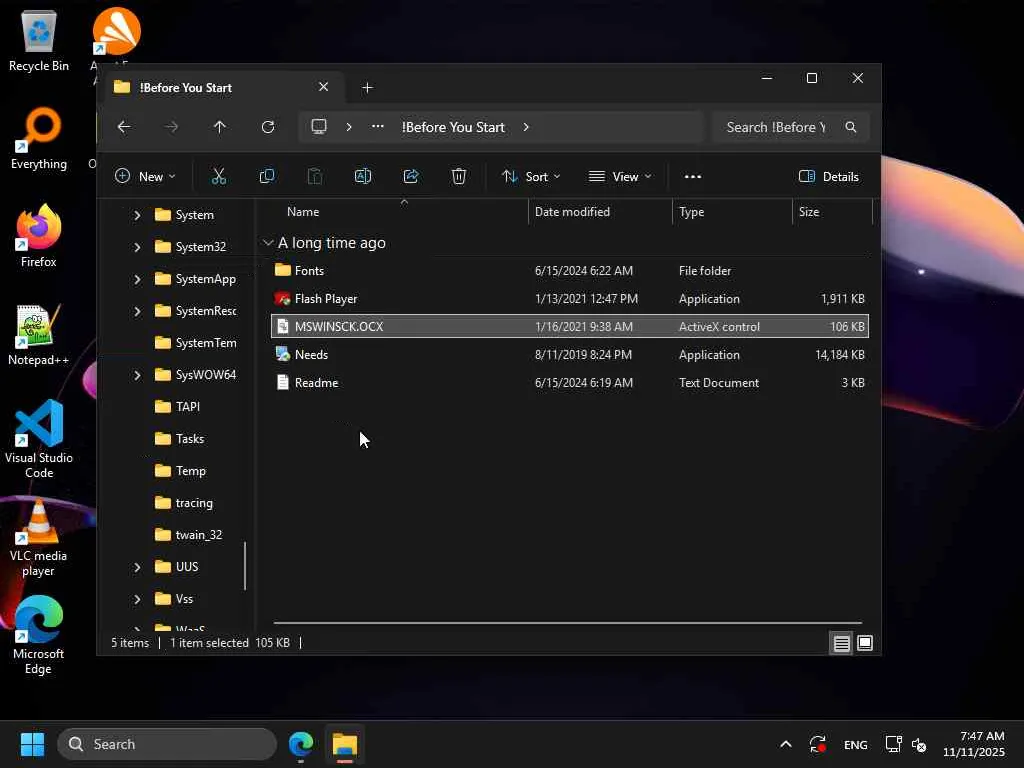
Task: Open Microsoft Edge from taskbar
Action: tap(301, 744)
